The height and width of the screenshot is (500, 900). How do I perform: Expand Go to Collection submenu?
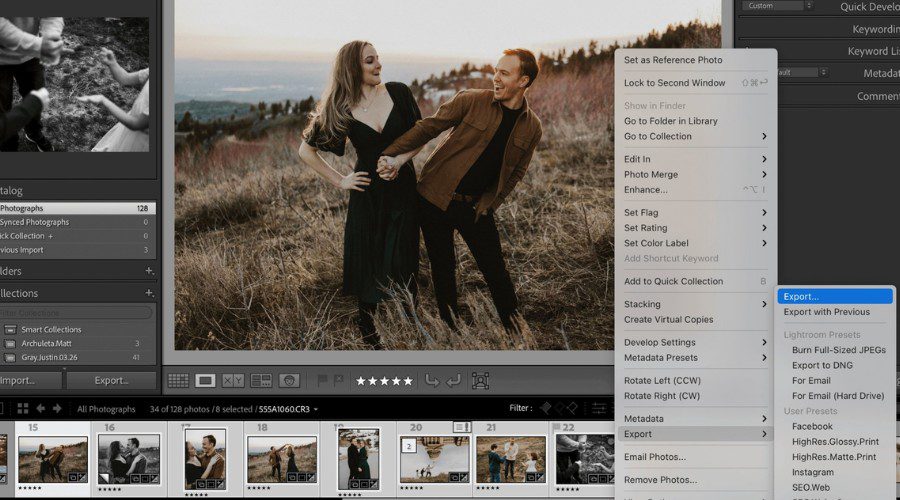[696, 136]
